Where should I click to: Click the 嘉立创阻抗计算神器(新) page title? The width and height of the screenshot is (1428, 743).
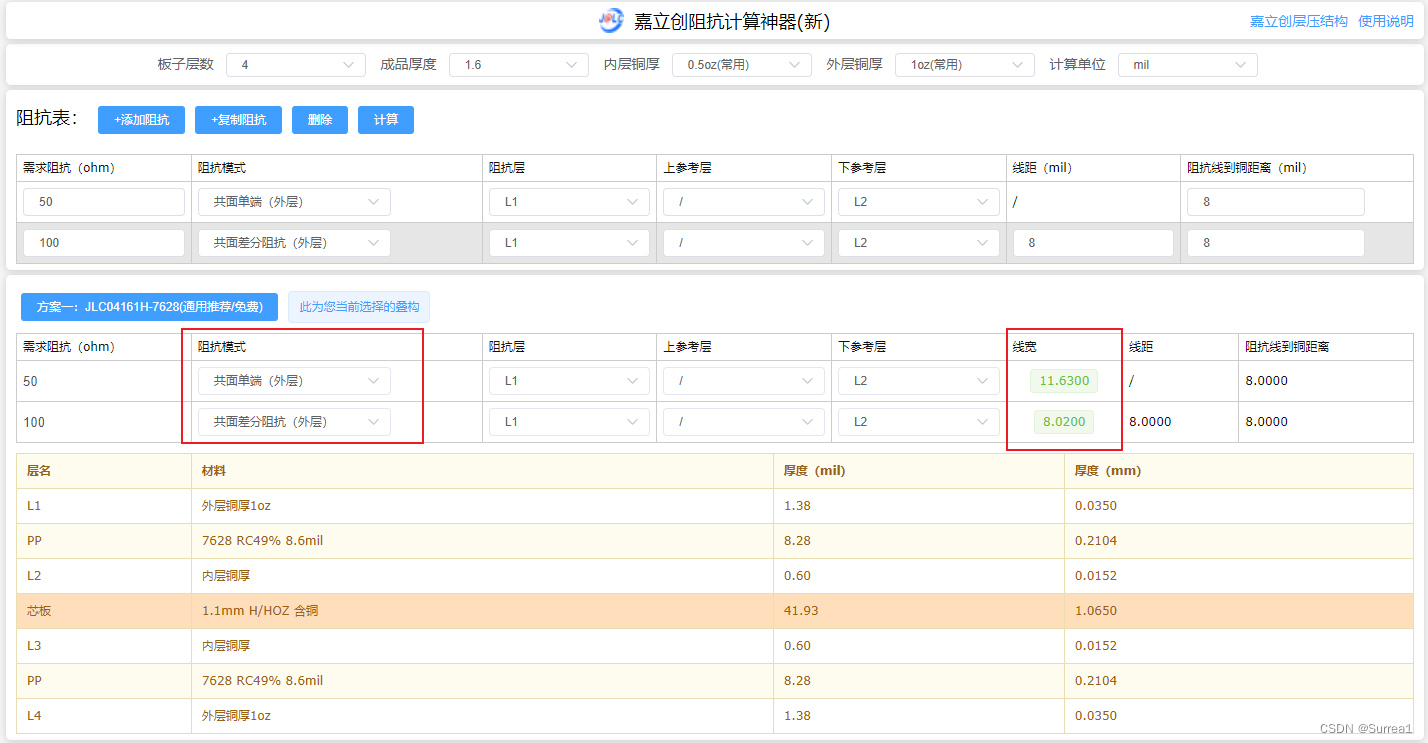[x=732, y=21]
